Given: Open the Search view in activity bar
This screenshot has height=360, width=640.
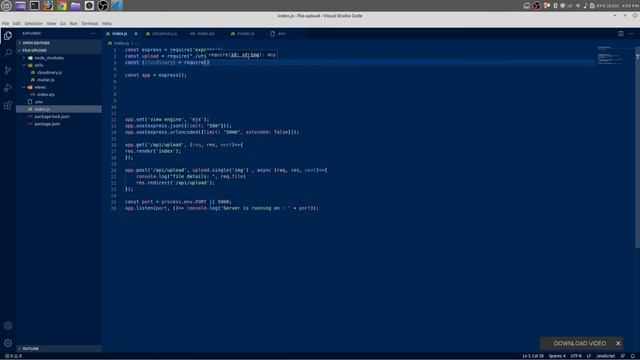Looking at the screenshot, I should click(x=8, y=53).
